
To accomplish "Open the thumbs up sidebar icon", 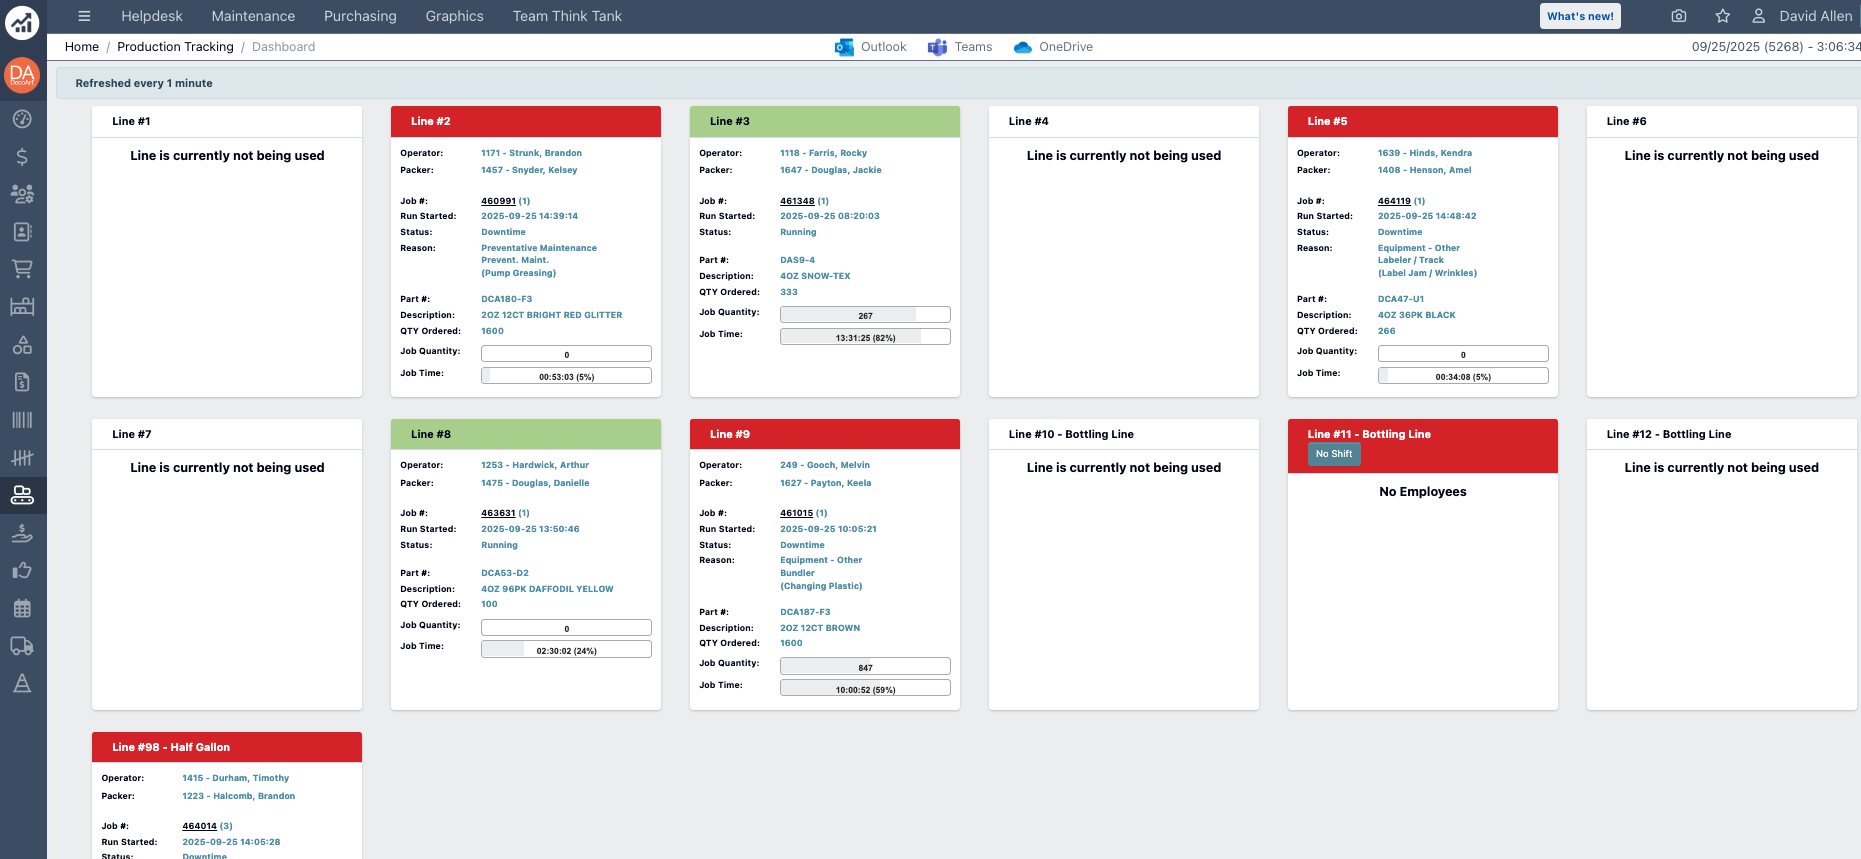I will click(x=22, y=571).
